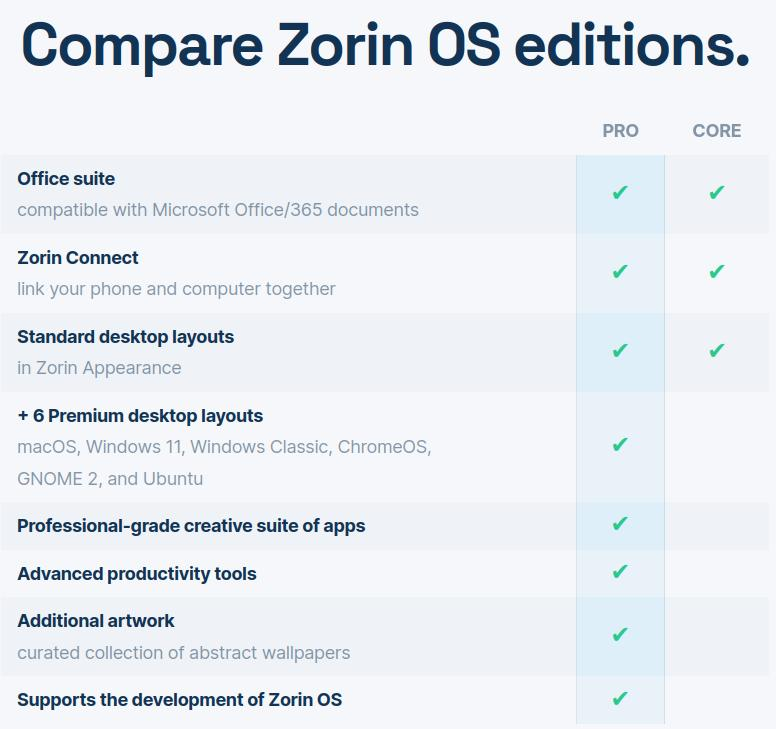Click Pro checkmark for Advanced productivity tools

620,572
